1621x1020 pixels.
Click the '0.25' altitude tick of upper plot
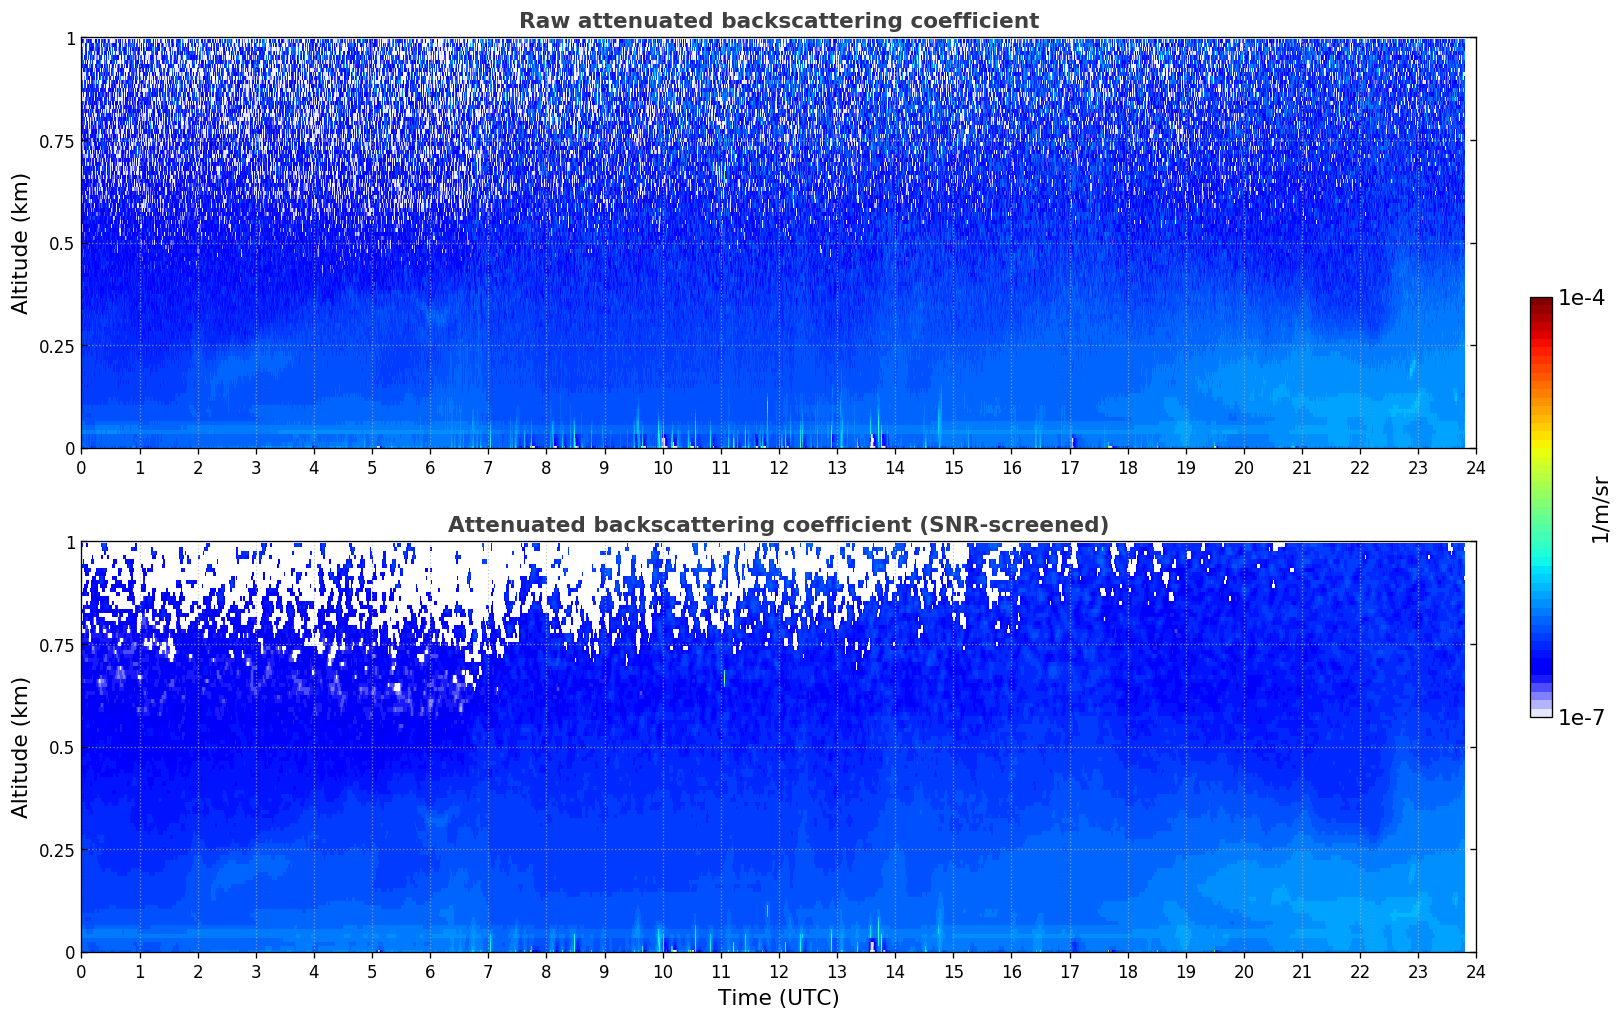(x=57, y=346)
